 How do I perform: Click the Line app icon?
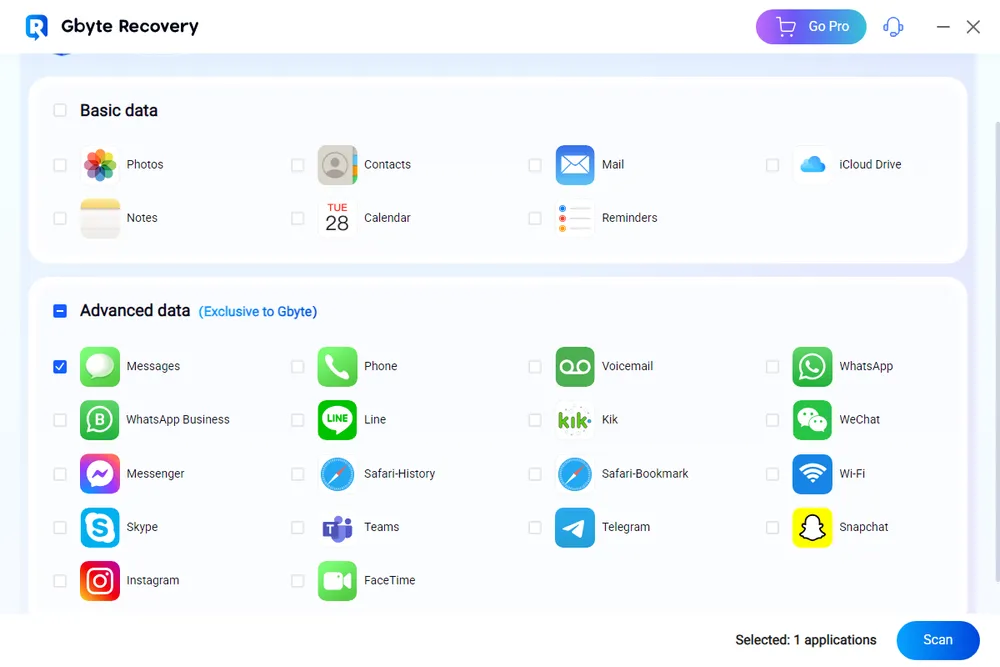337,420
